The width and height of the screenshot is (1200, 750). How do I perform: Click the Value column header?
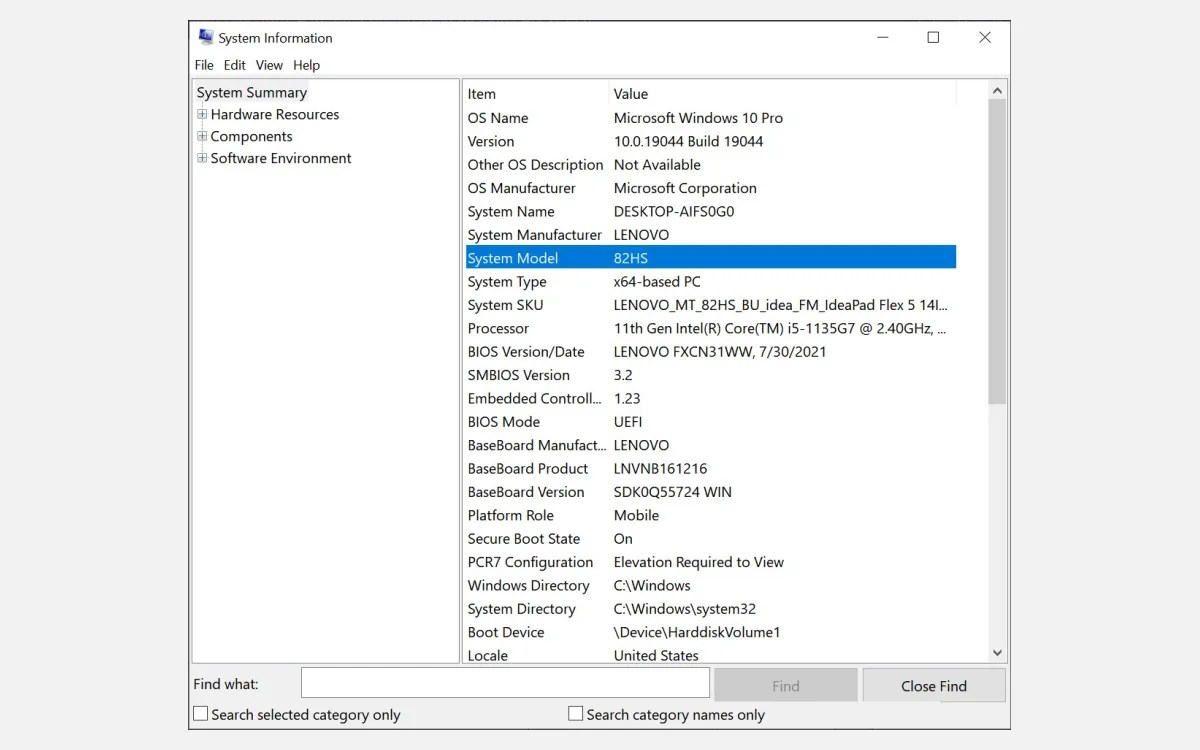(630, 93)
